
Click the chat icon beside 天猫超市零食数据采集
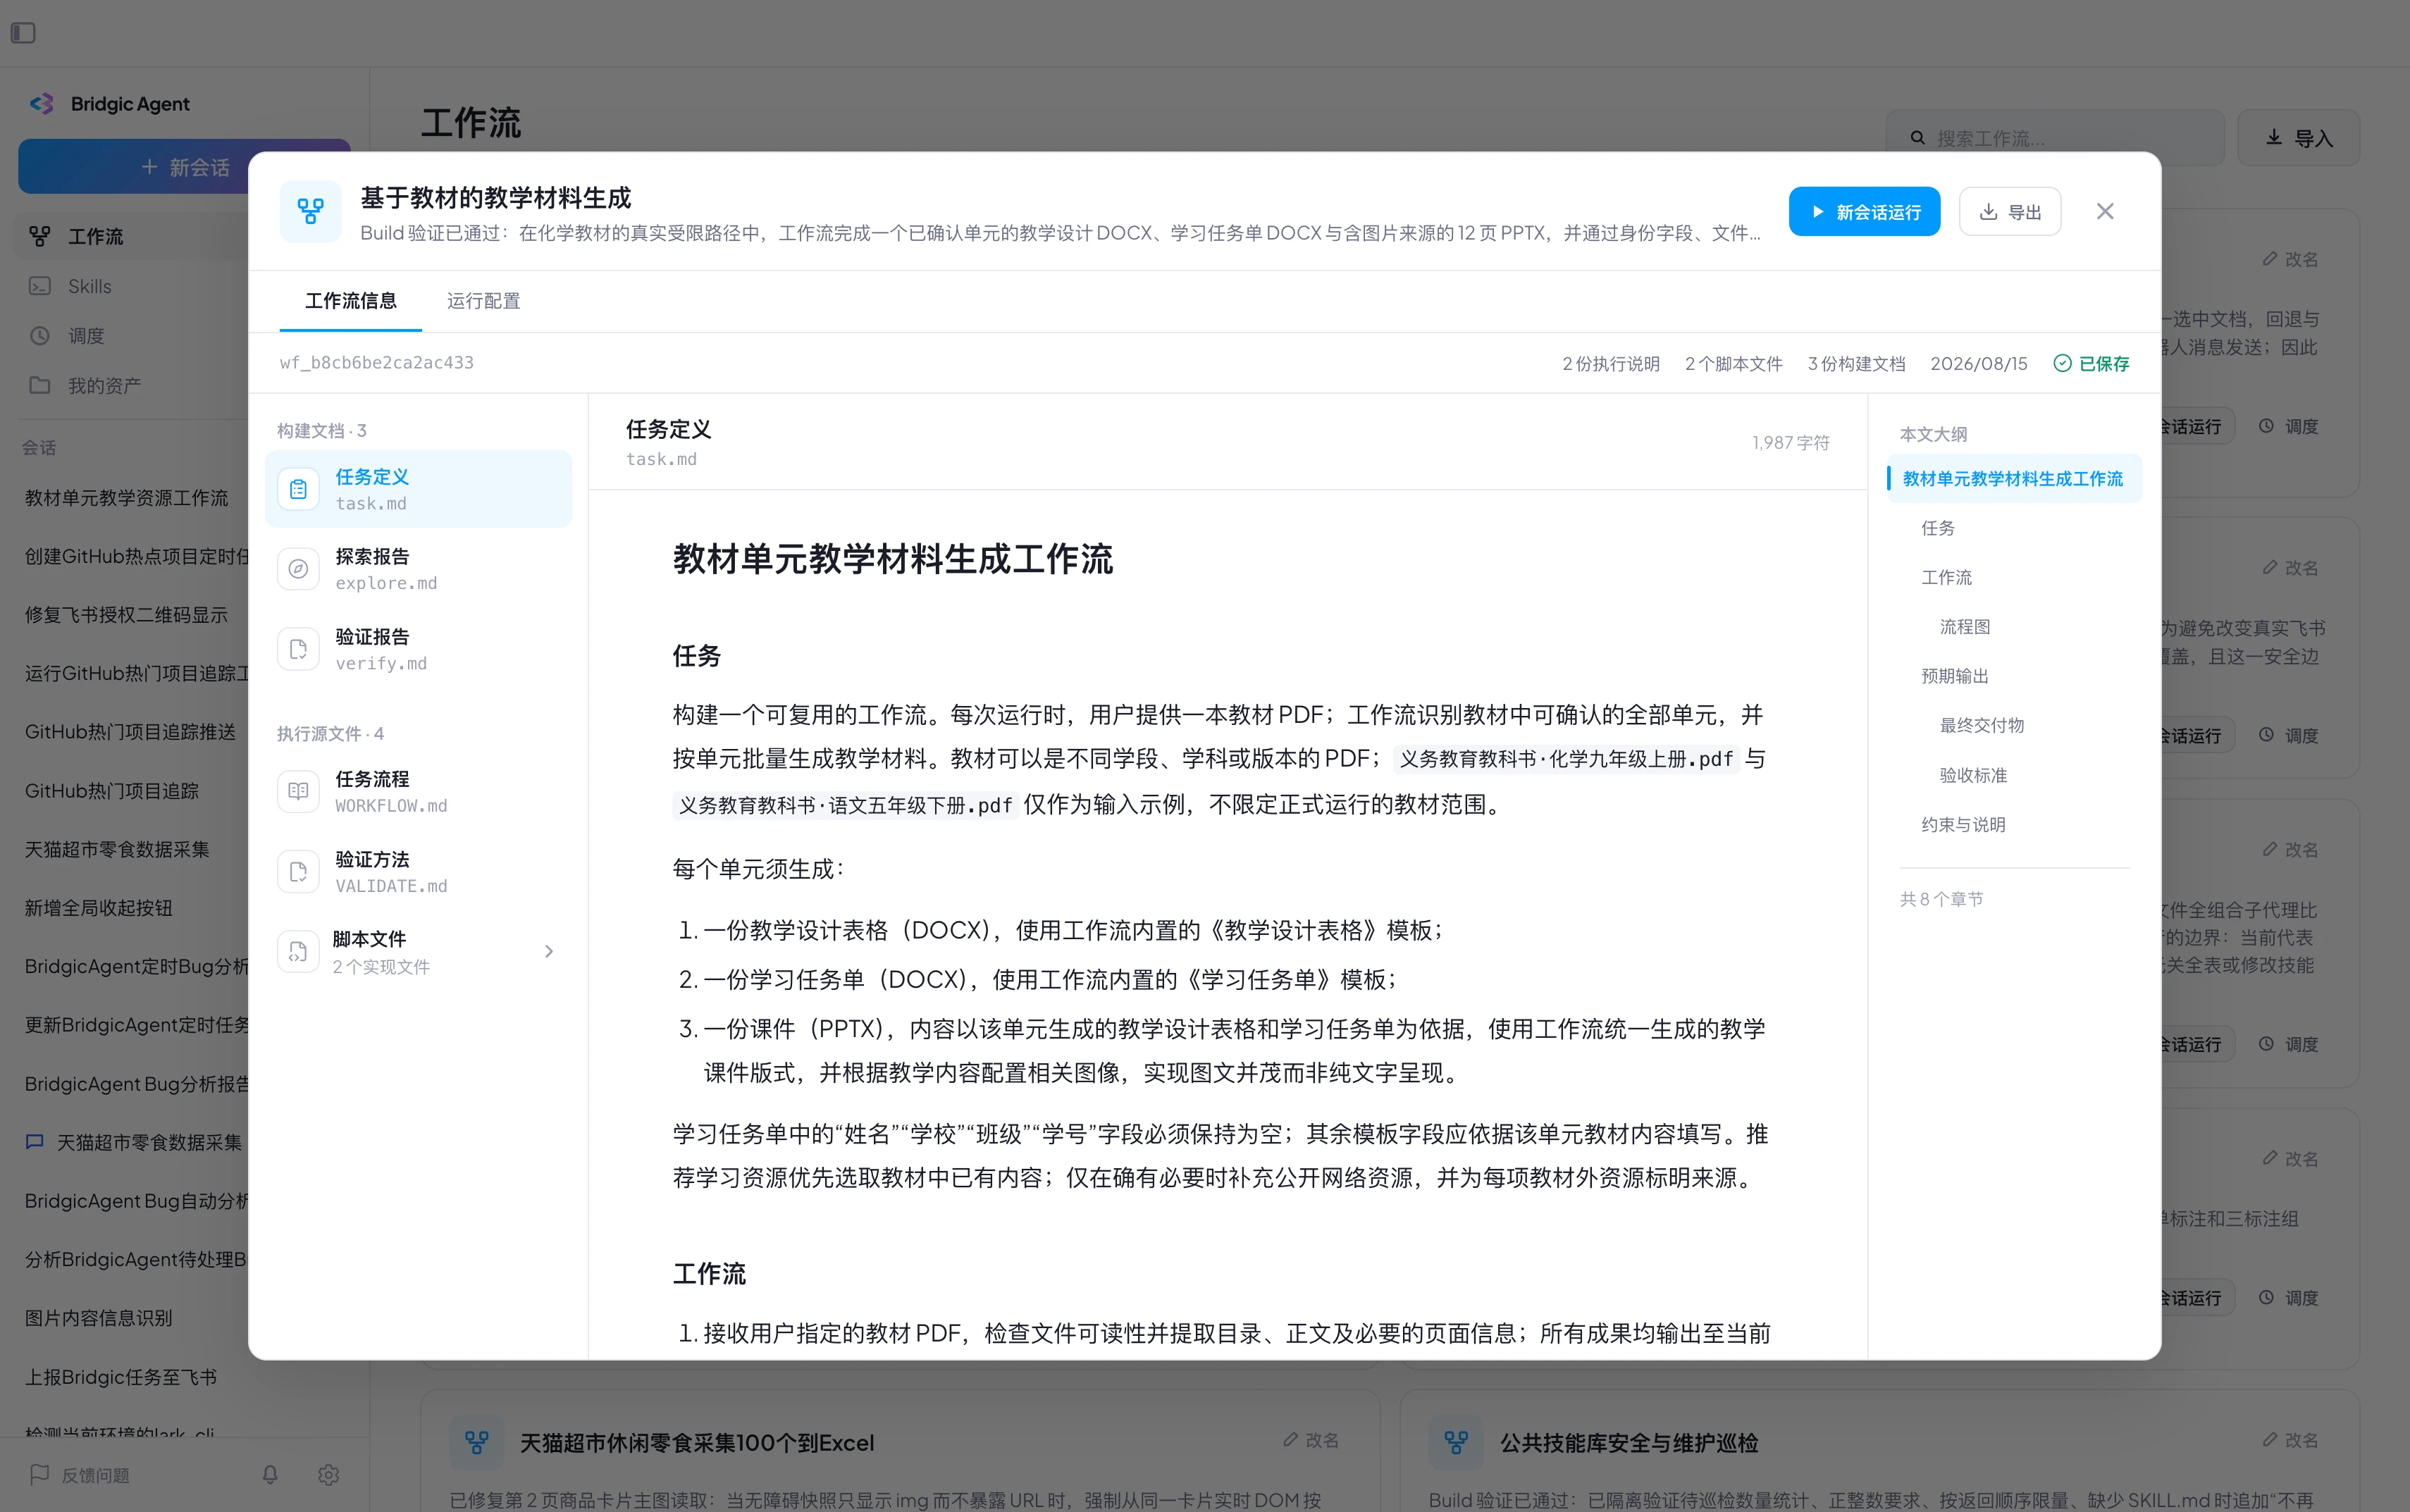35,1141
